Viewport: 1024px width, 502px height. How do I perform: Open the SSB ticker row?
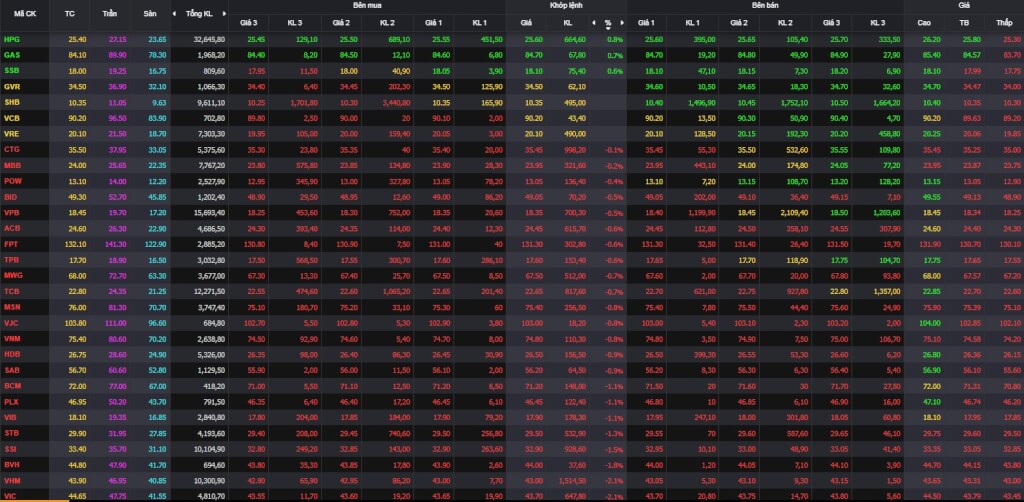[12, 71]
